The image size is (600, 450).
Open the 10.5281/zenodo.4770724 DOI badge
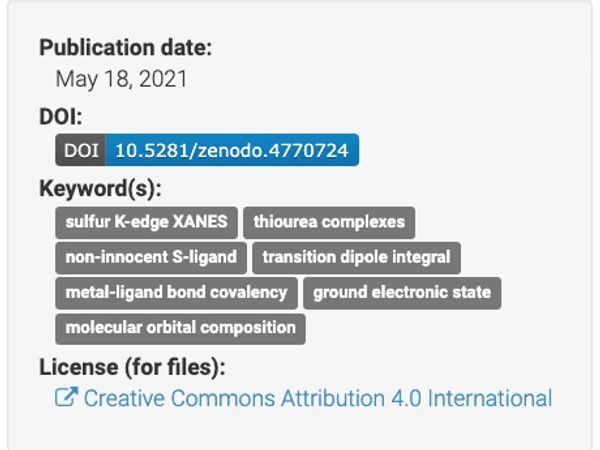pos(232,150)
